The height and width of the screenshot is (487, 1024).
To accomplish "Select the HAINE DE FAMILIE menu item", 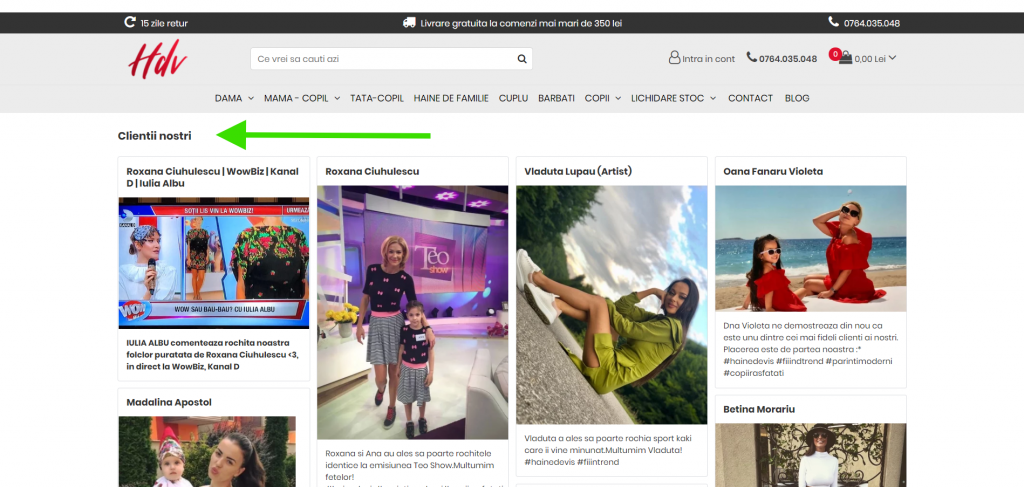I will pyautogui.click(x=451, y=98).
